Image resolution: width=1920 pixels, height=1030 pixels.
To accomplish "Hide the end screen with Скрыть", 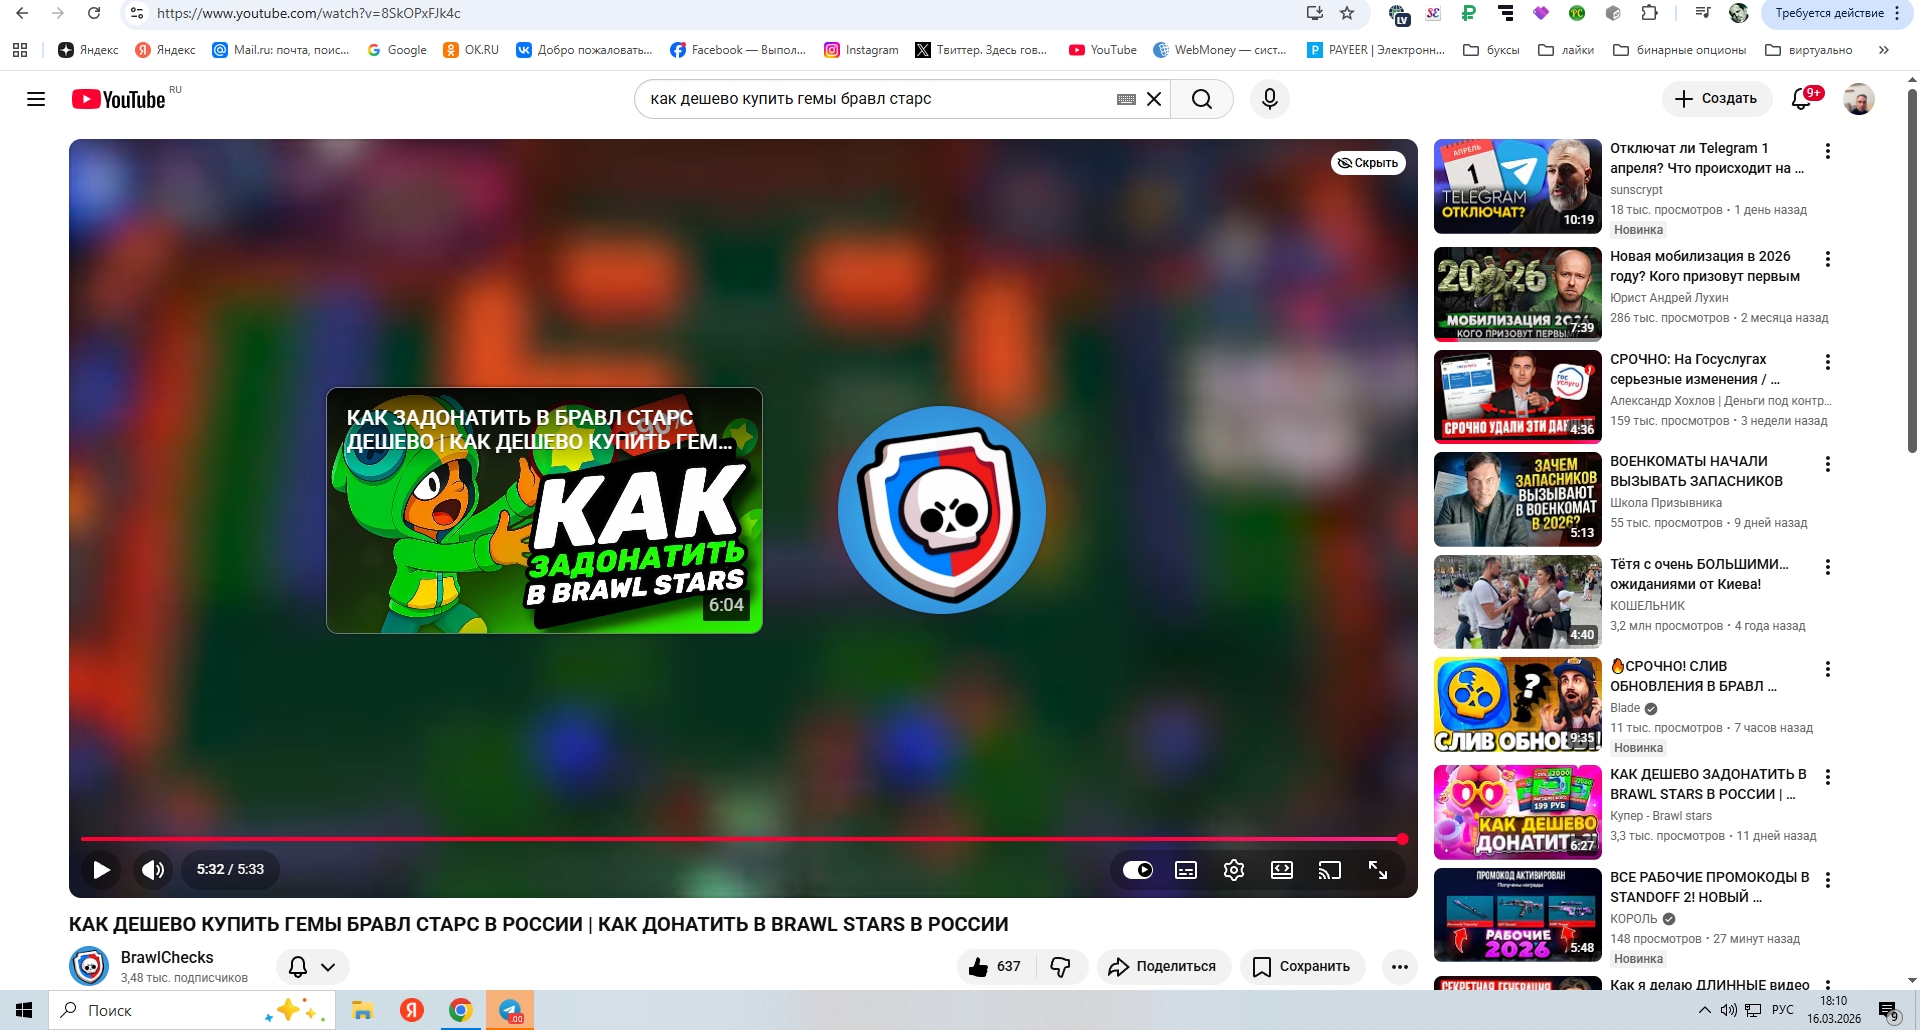I will tap(1368, 163).
